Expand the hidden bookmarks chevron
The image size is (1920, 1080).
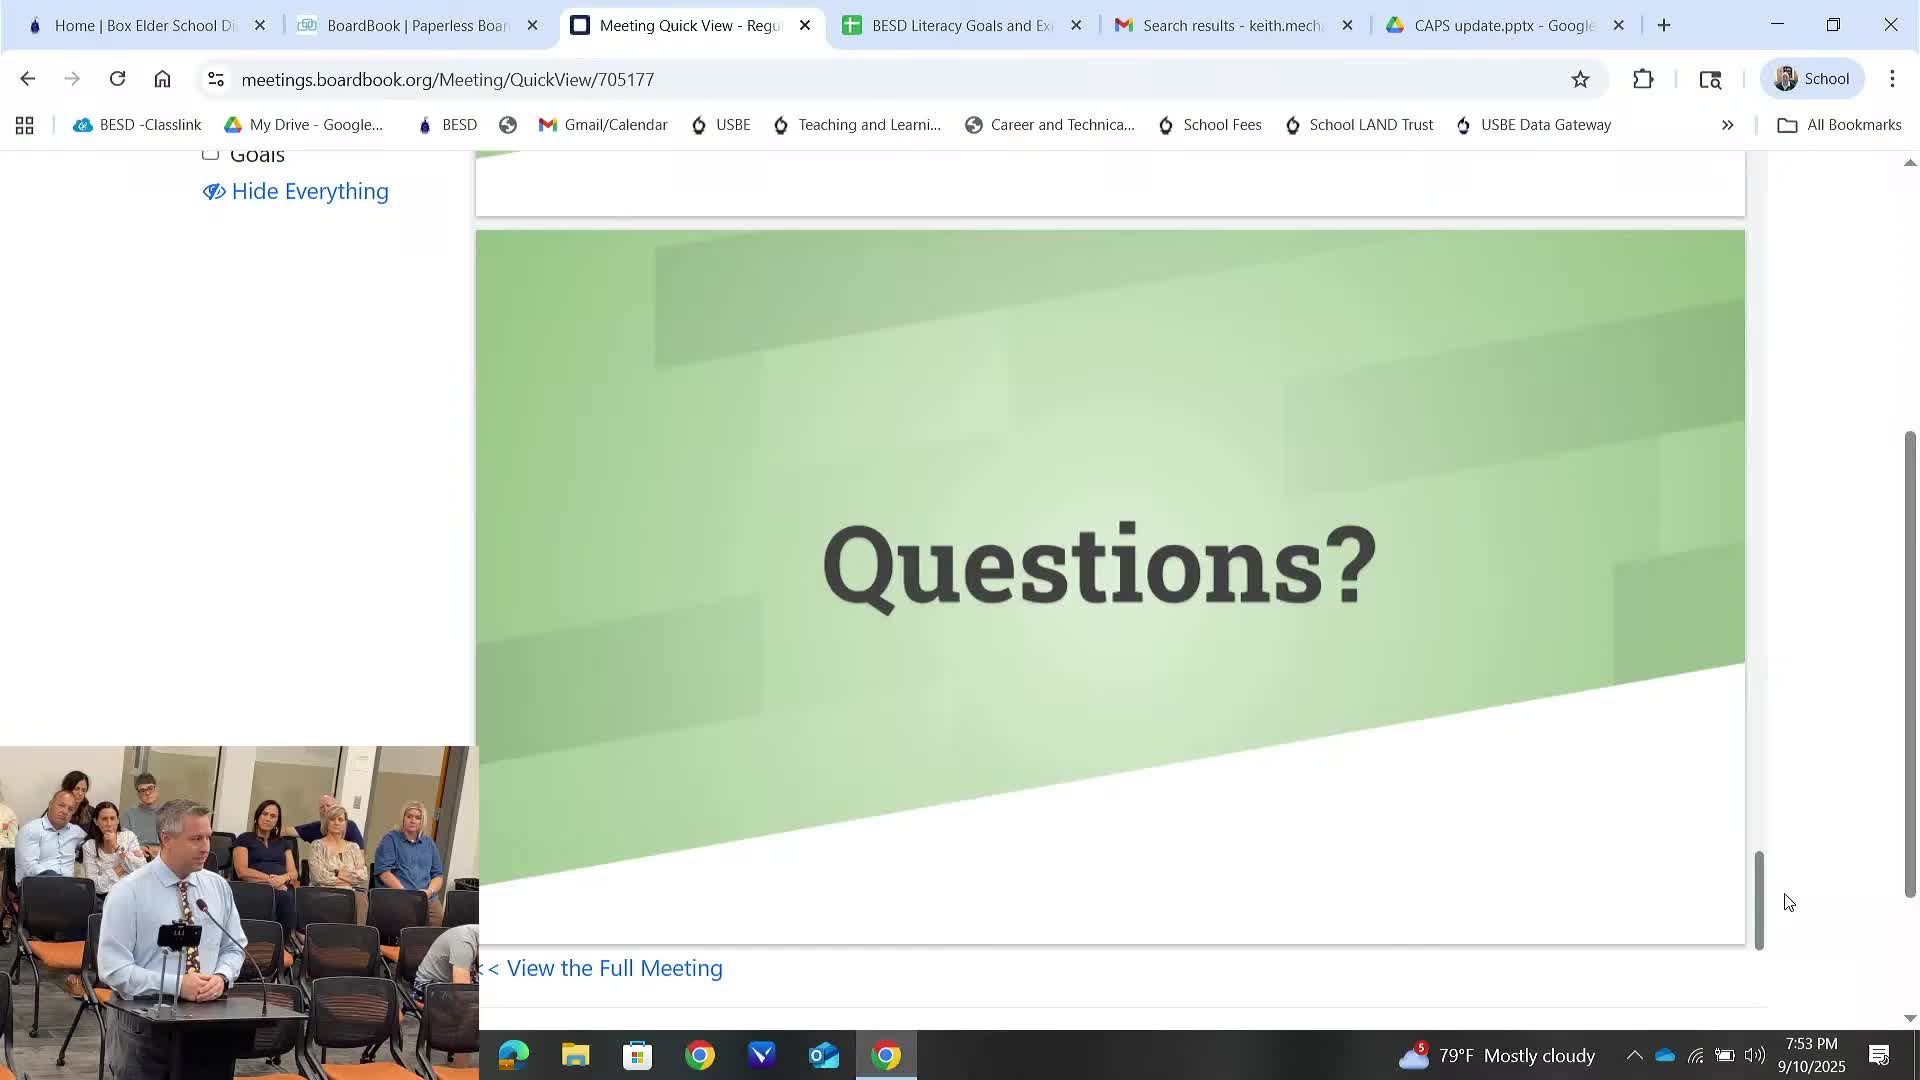[x=1727, y=125]
